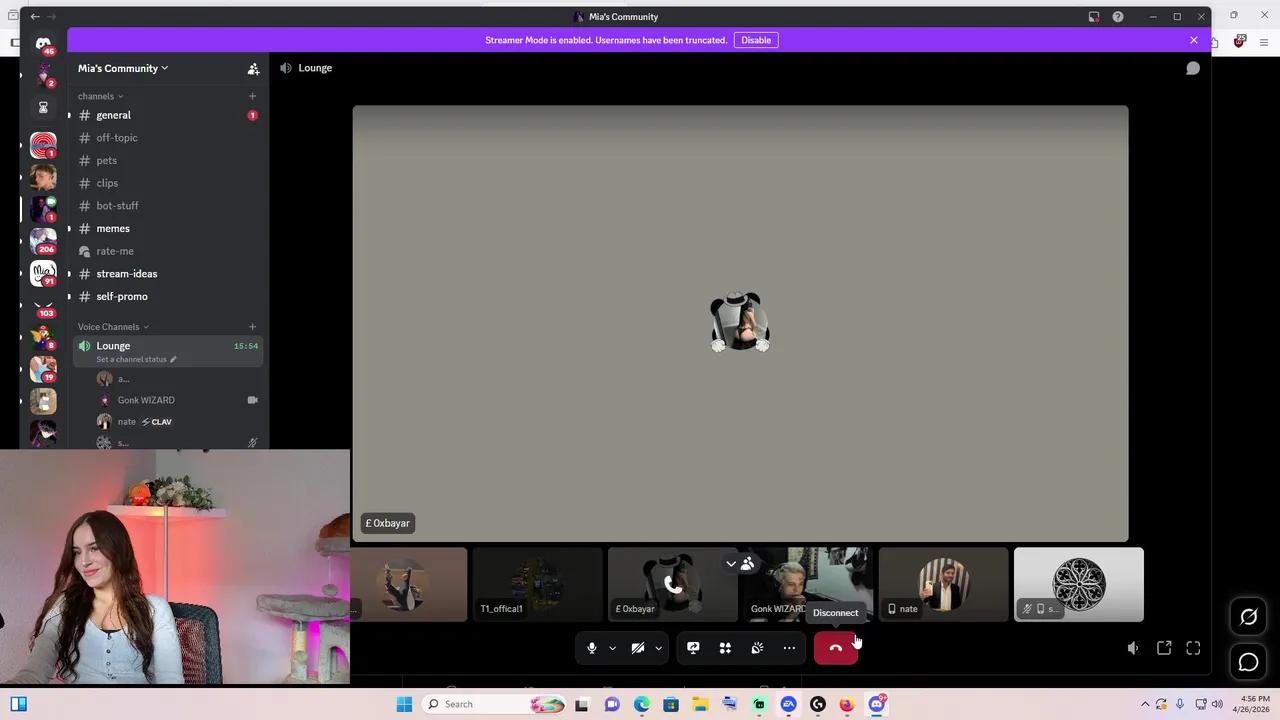Open EA app from taskbar
Screen dimensions: 1280x720
(788, 704)
